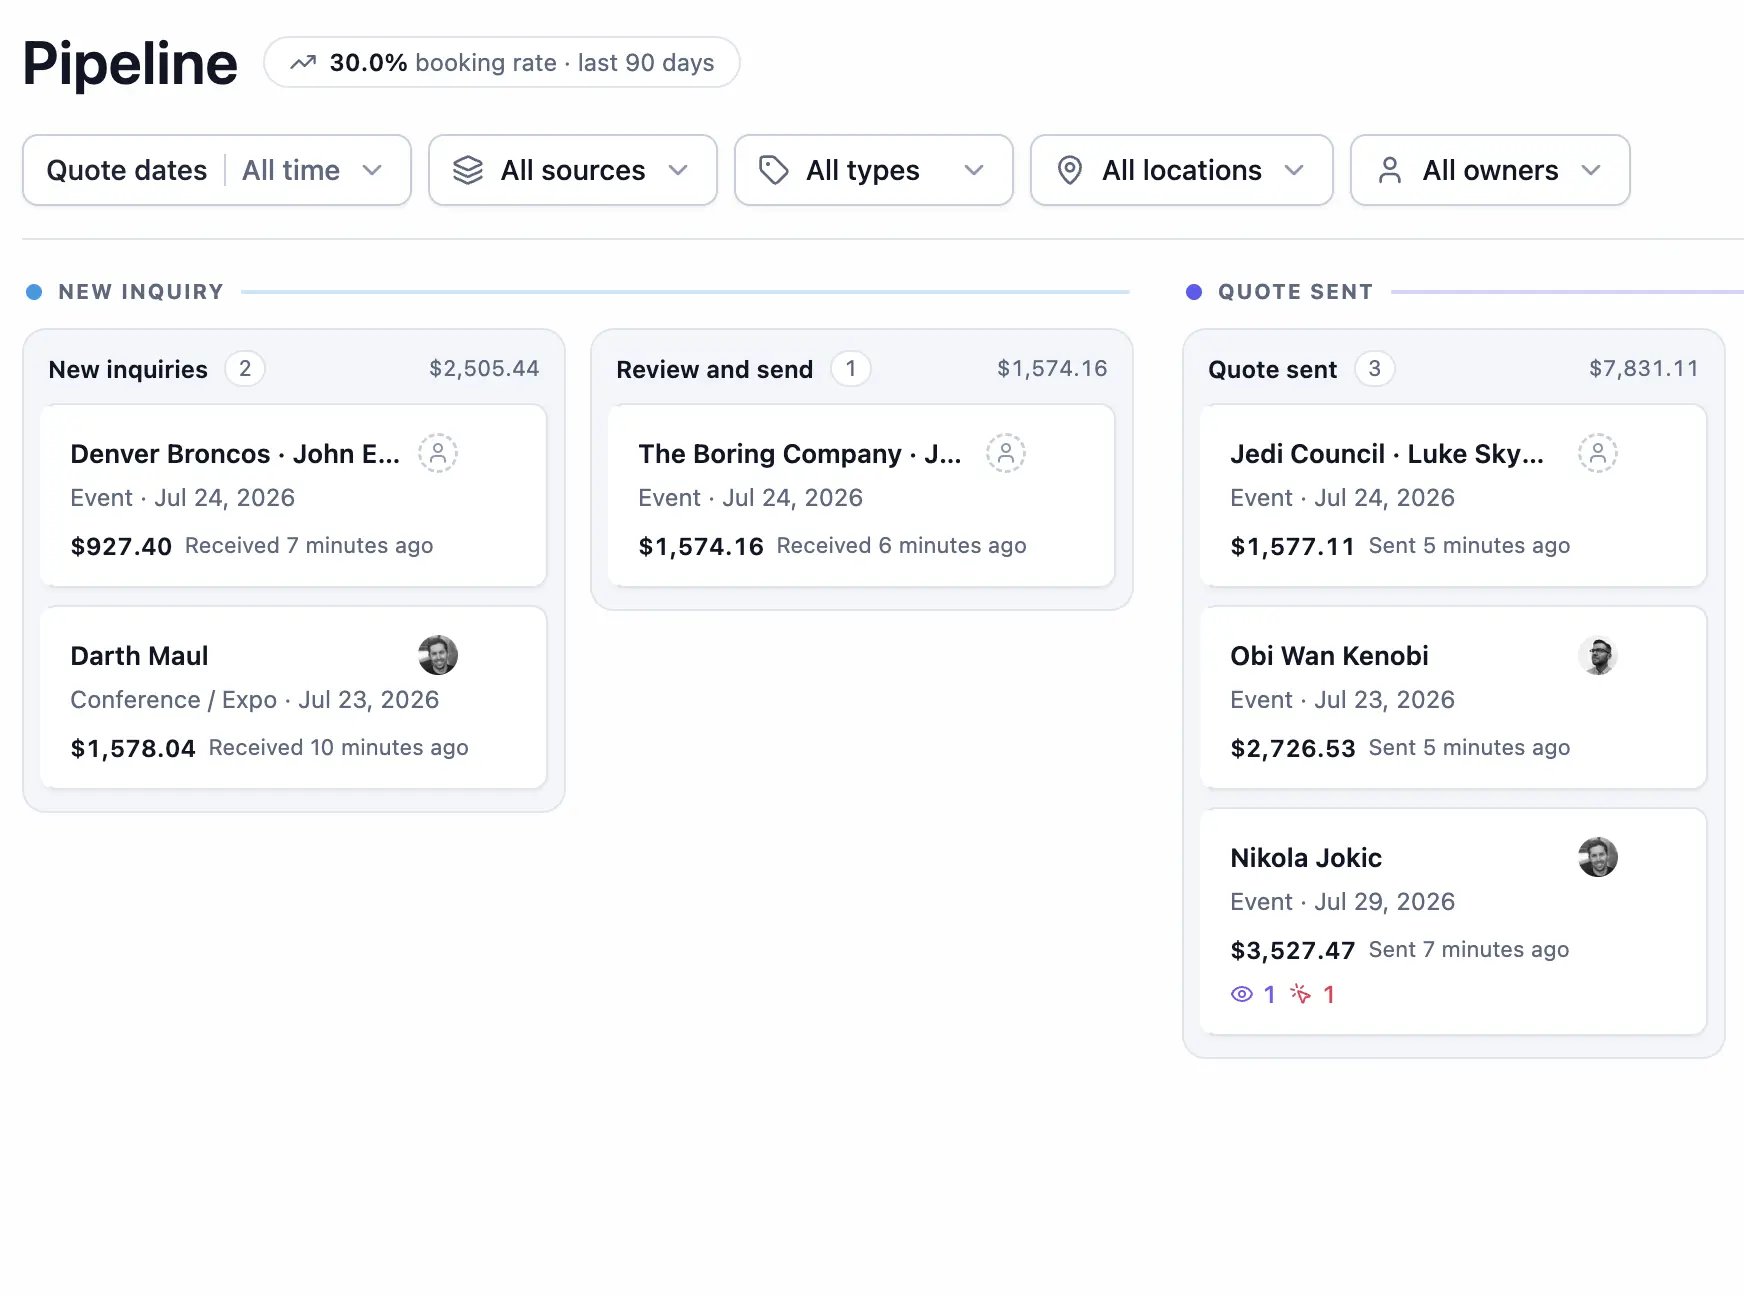
Task: Open the Obi Wan Kenobi quote card
Action: pyautogui.click(x=1453, y=698)
